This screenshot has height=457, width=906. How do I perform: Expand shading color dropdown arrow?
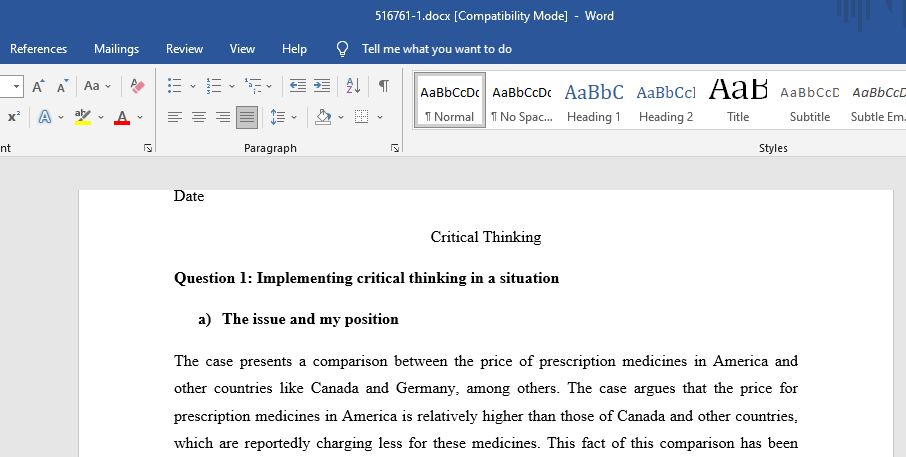(341, 117)
